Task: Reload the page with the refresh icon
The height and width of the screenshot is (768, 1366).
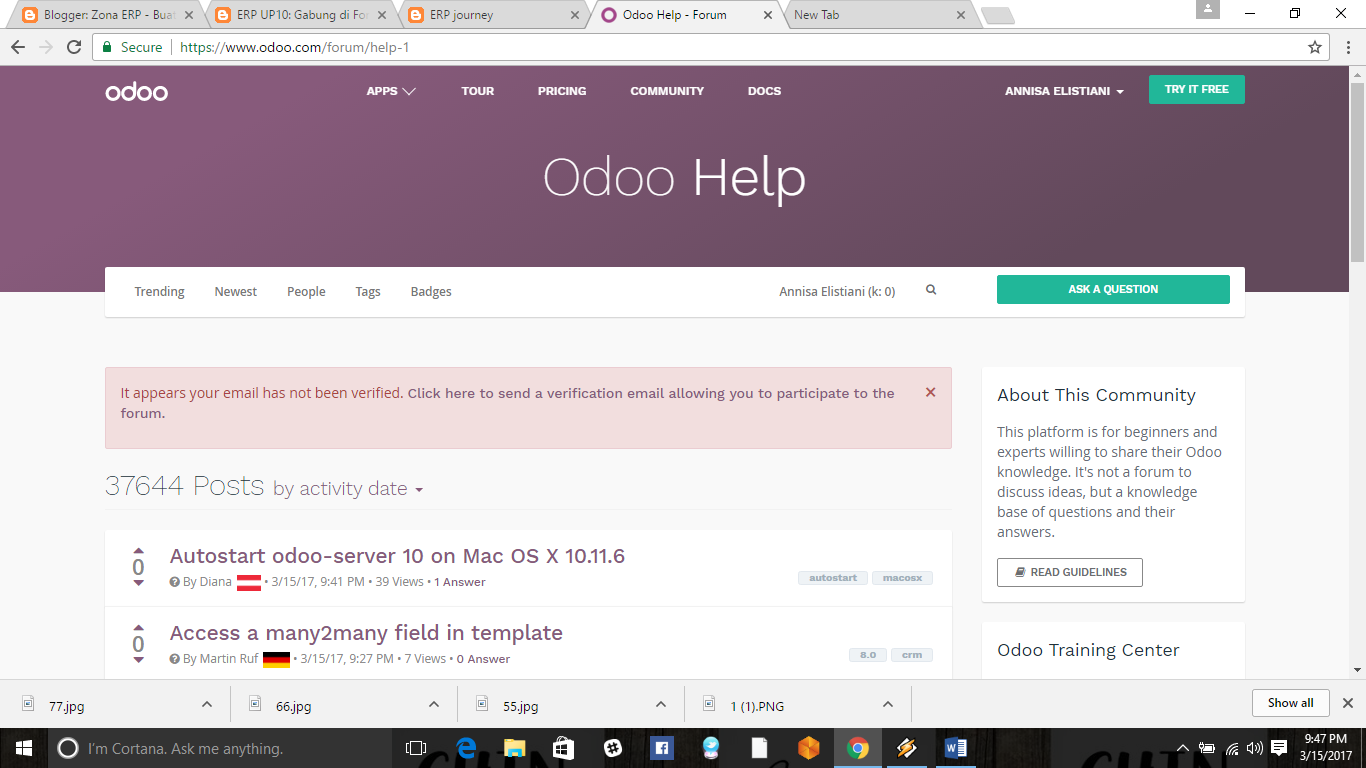Action: pos(74,47)
